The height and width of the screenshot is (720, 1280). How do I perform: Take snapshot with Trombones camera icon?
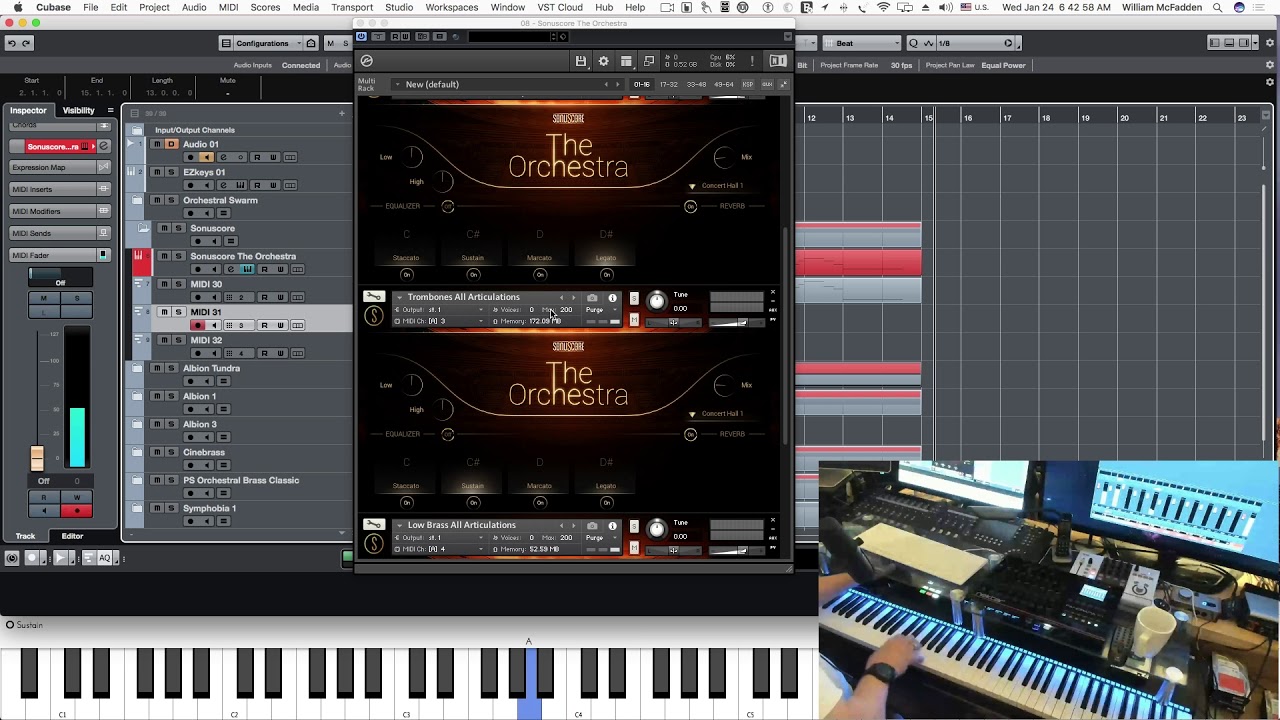[592, 298]
